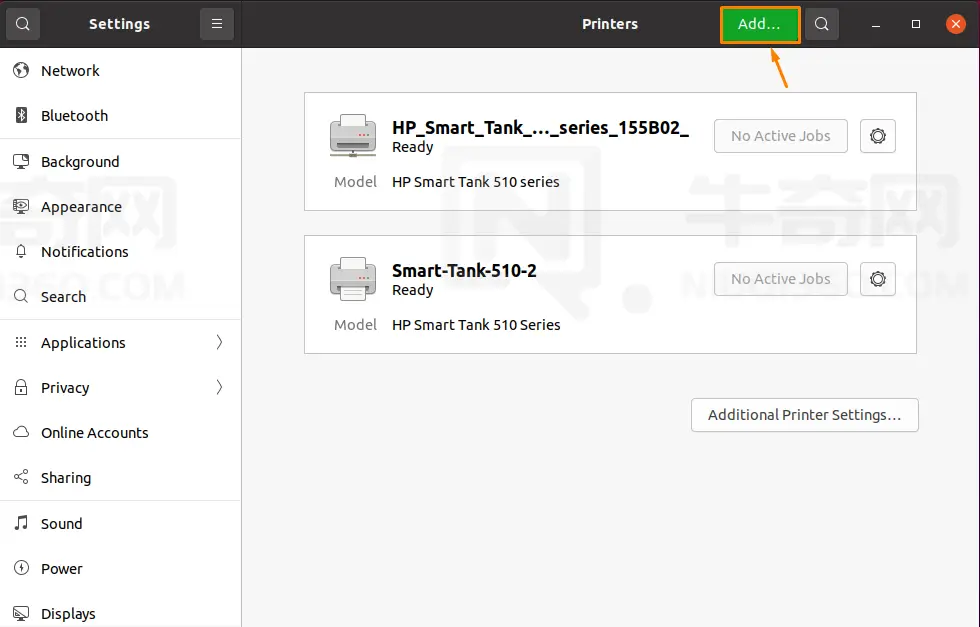Click the Network globe icon
Viewport: 980px width, 627px height.
click(21, 70)
